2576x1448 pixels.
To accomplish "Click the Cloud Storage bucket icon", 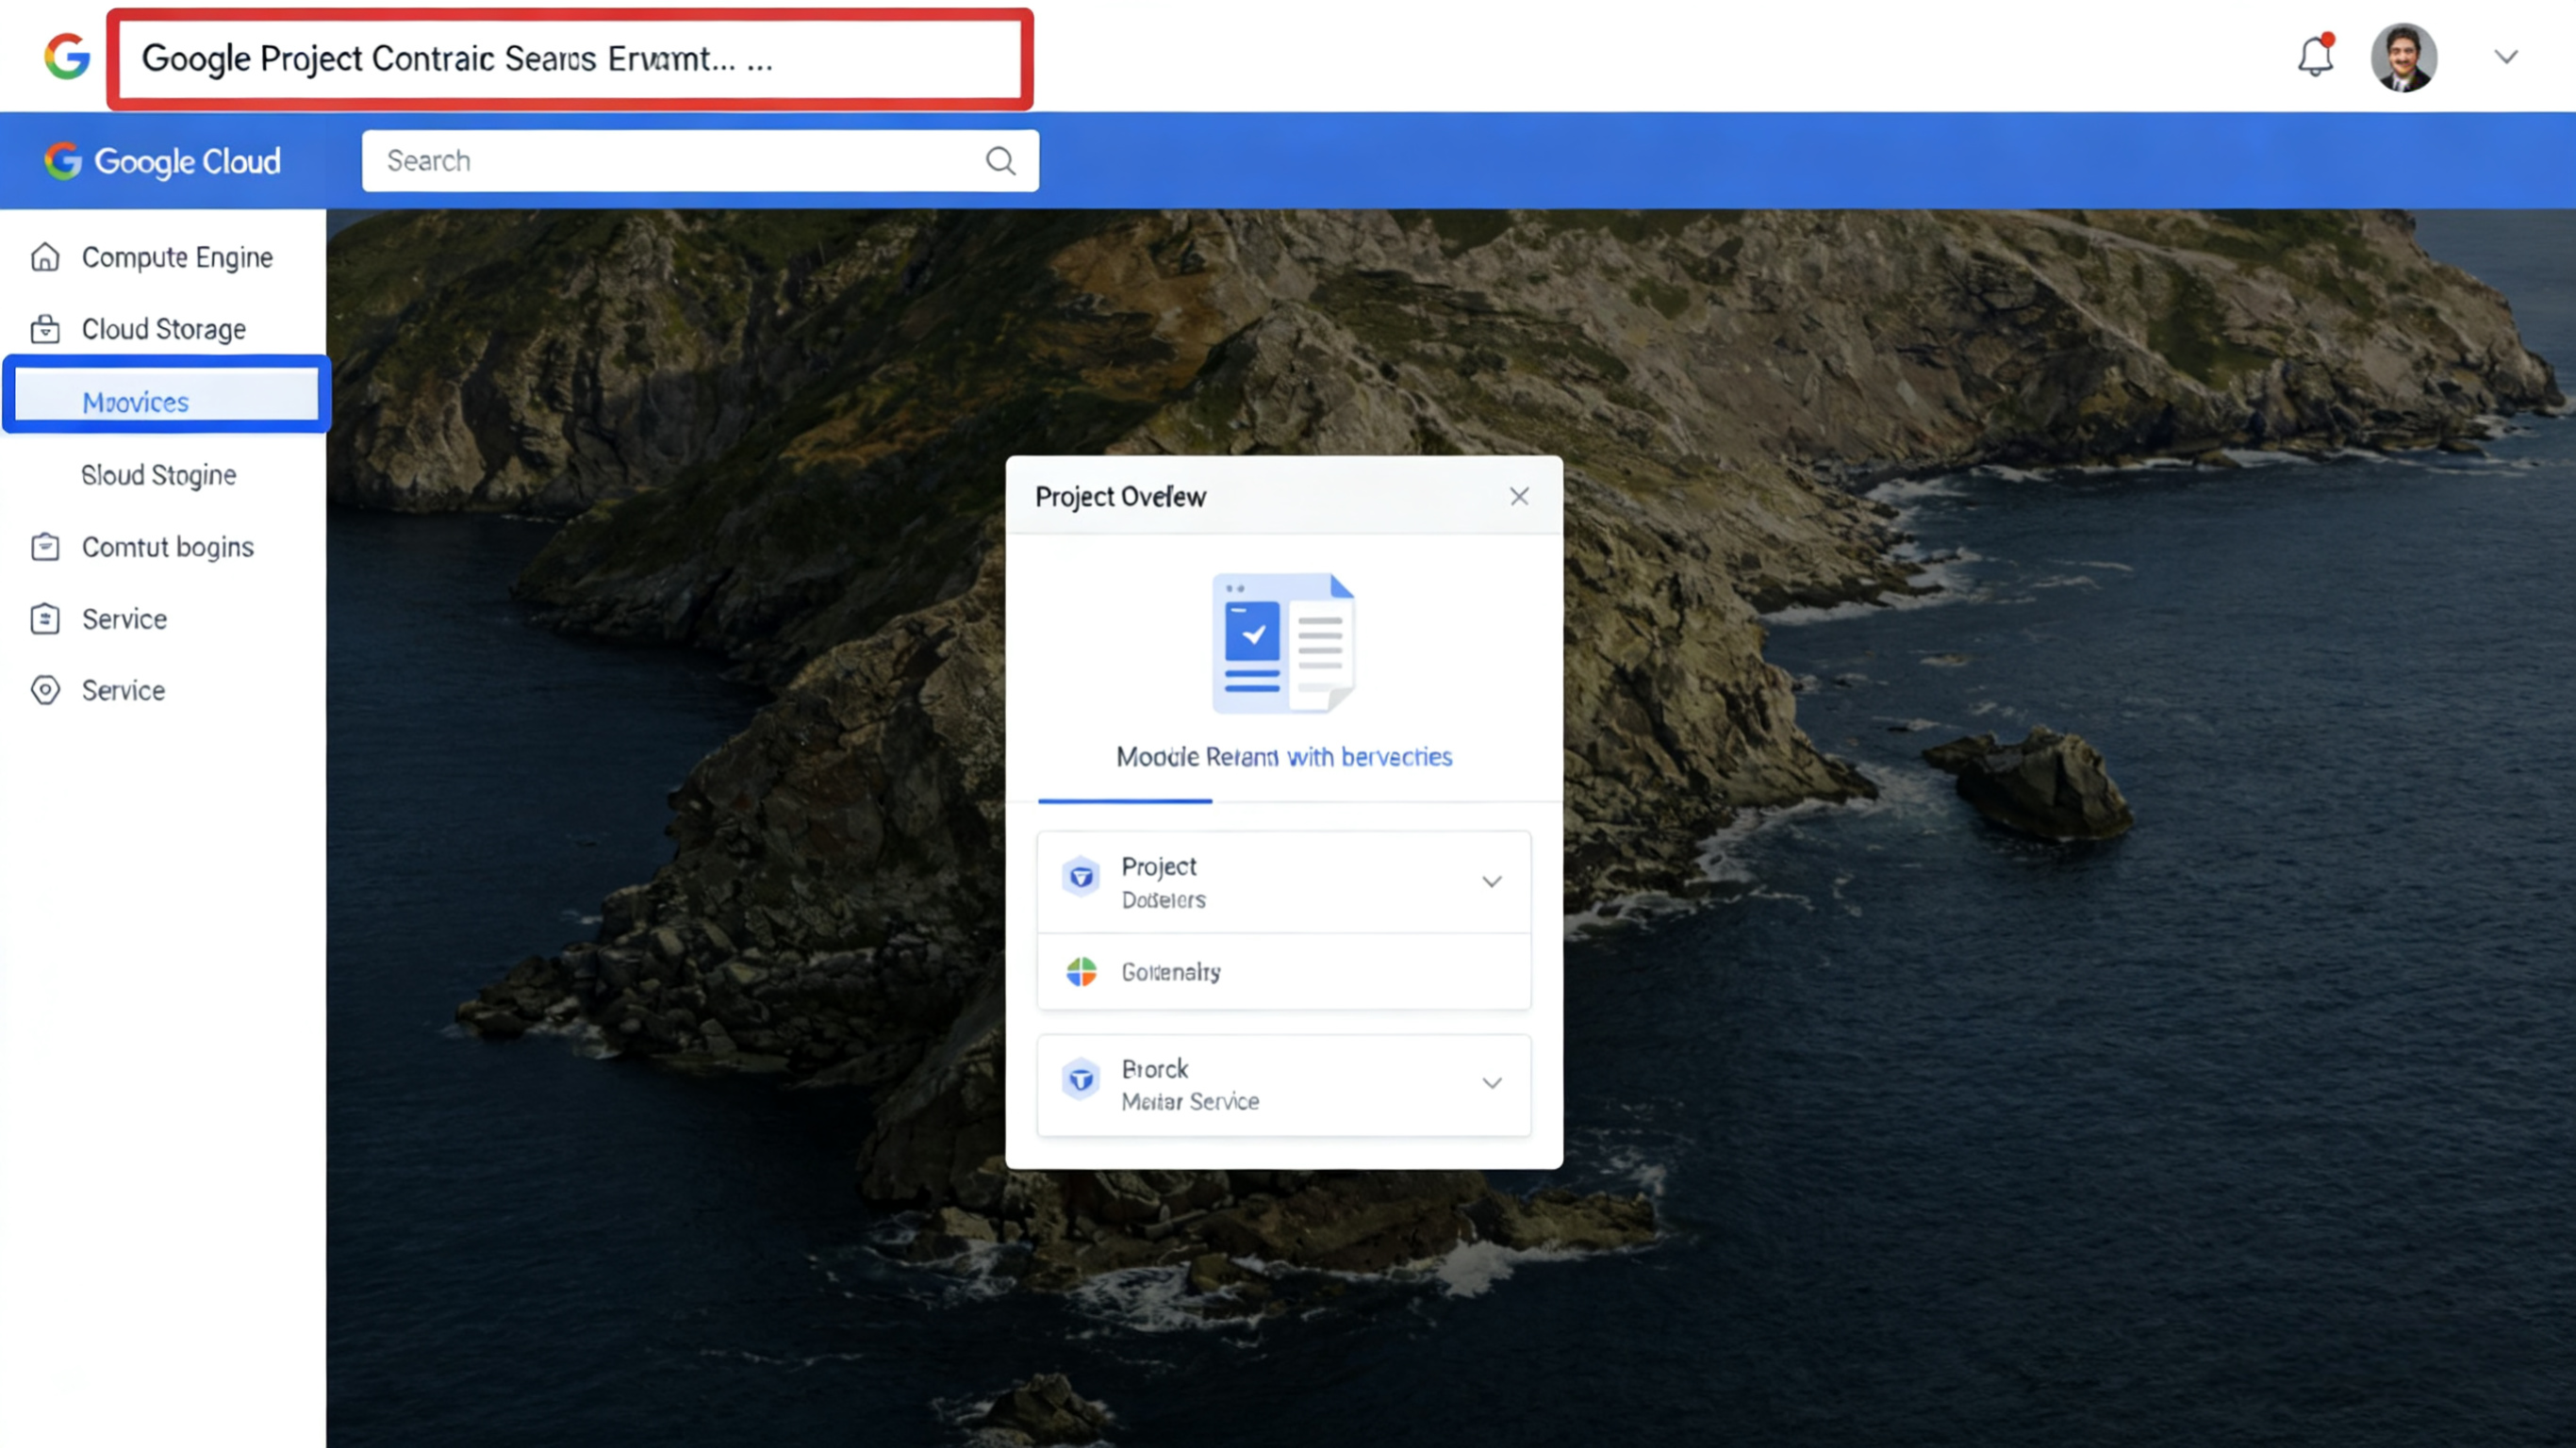I will (45, 329).
